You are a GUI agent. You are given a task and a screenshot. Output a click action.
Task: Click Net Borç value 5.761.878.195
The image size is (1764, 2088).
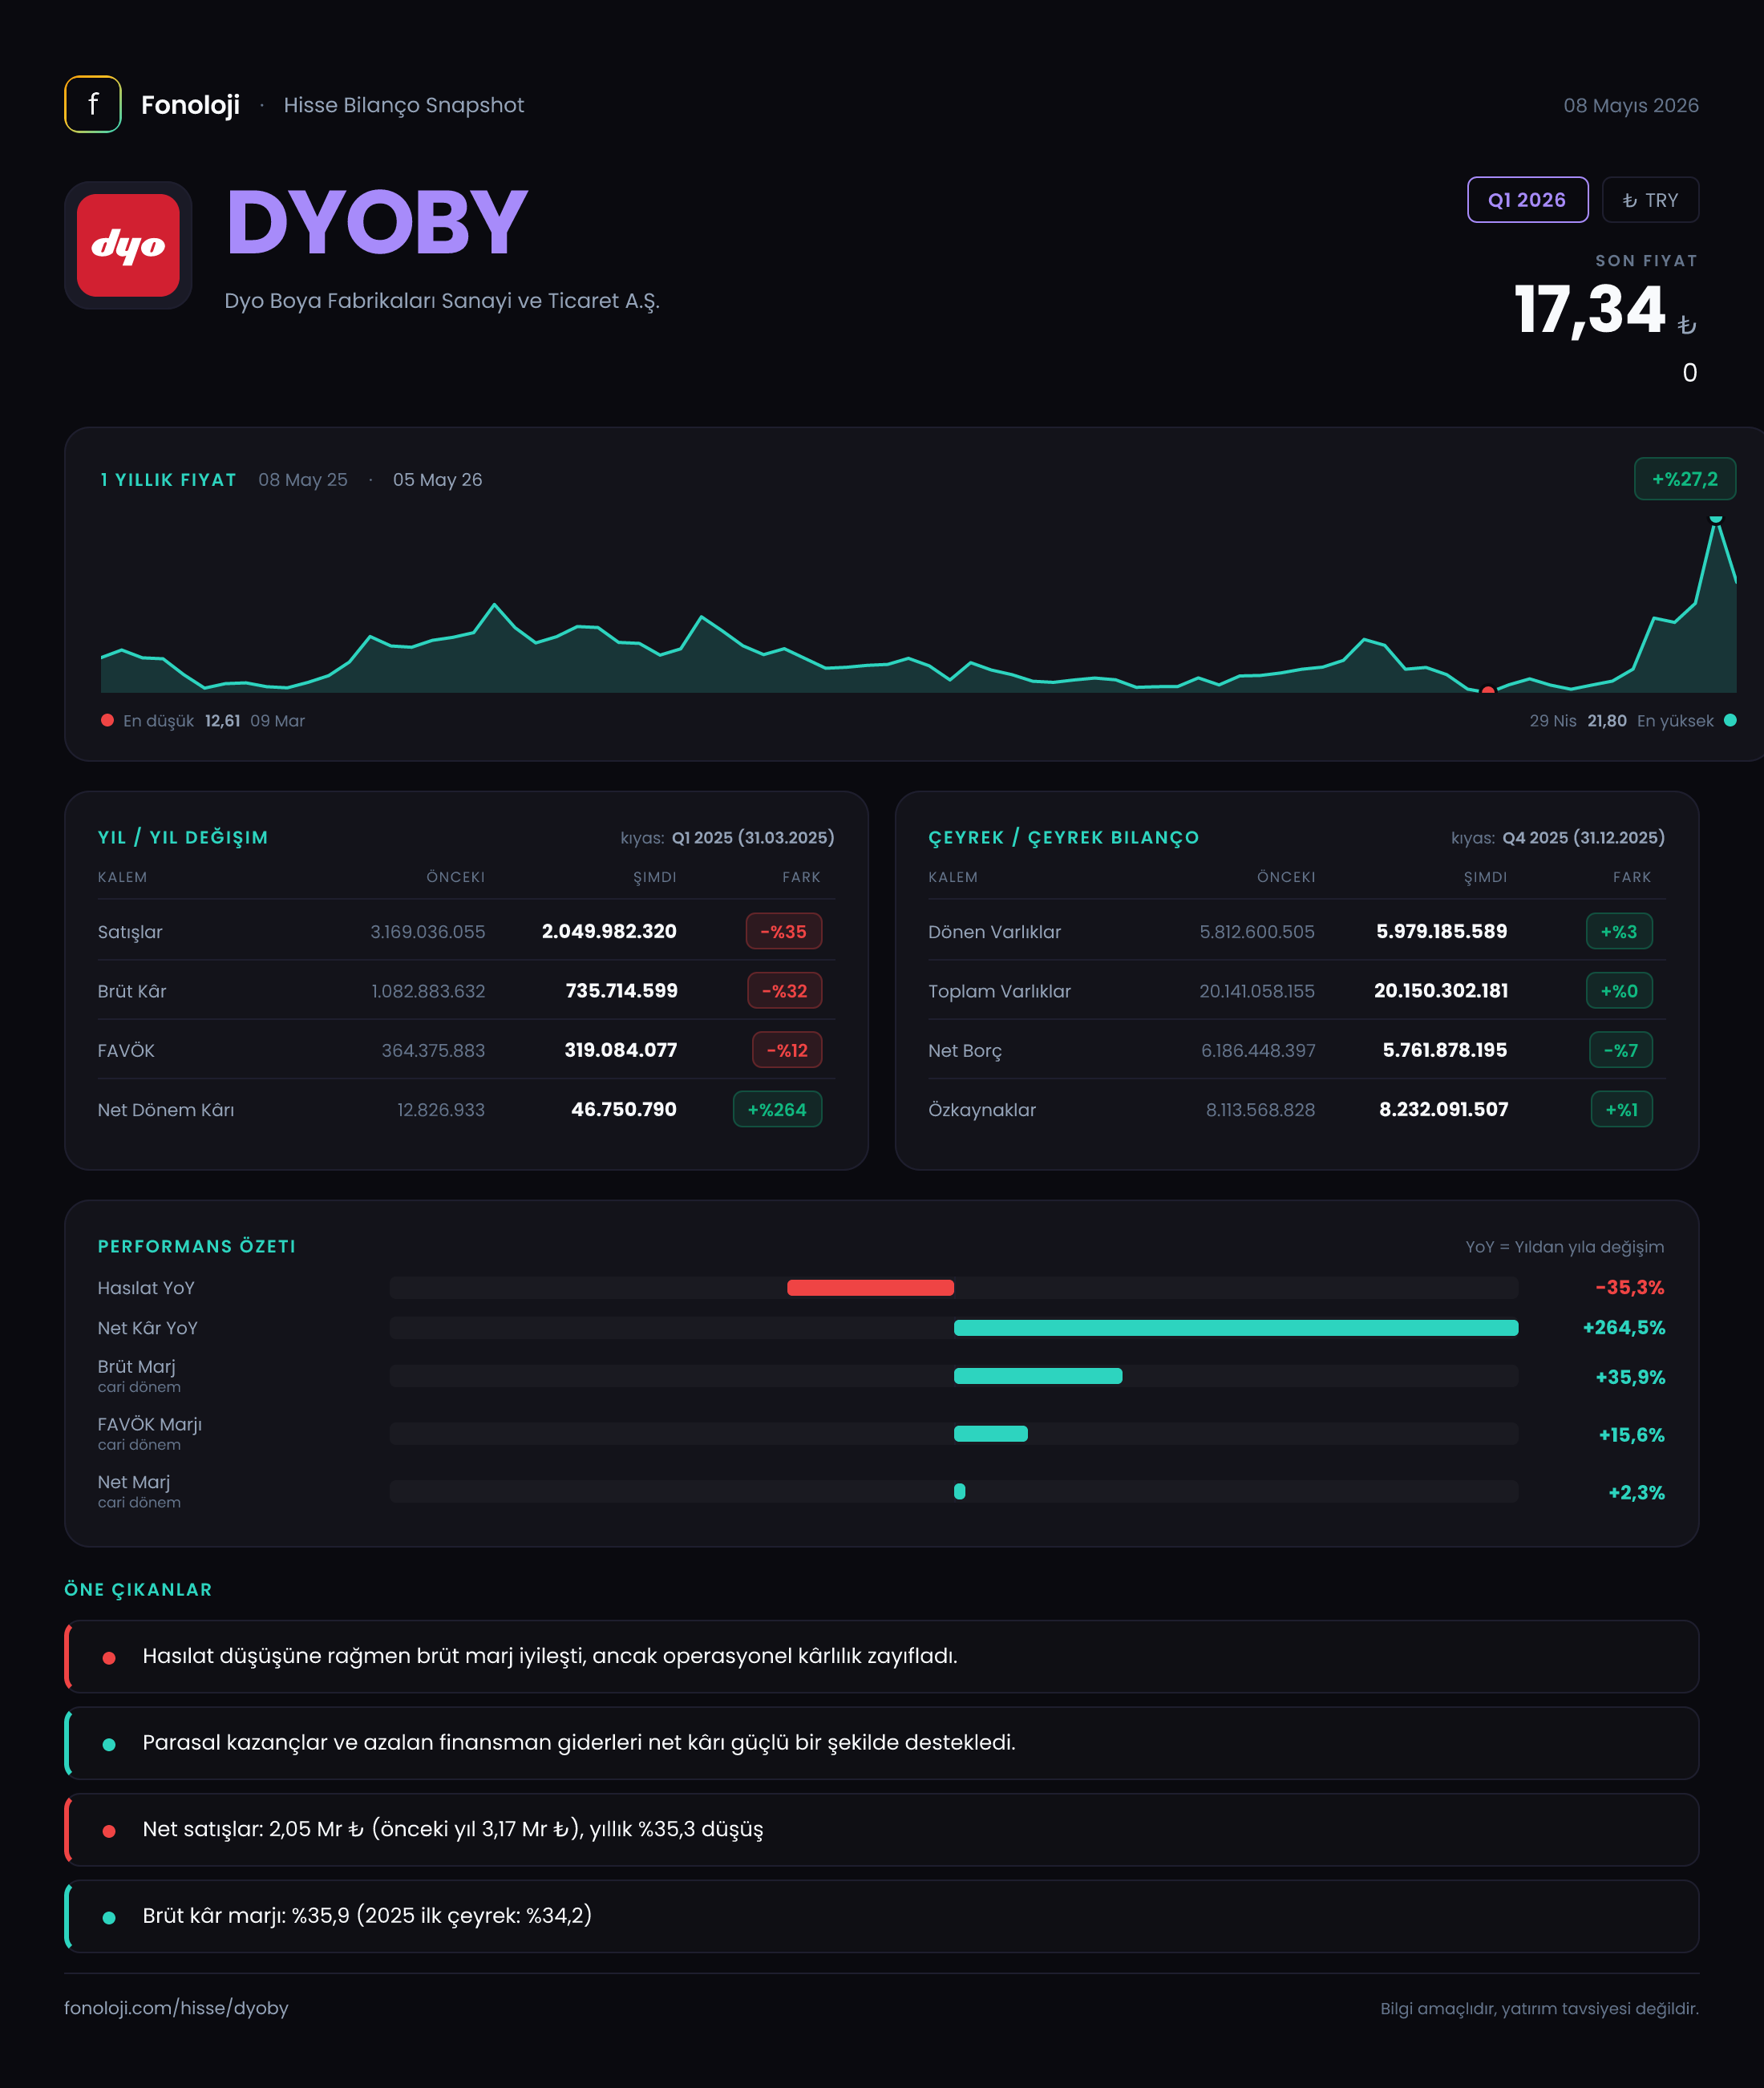(1444, 1050)
